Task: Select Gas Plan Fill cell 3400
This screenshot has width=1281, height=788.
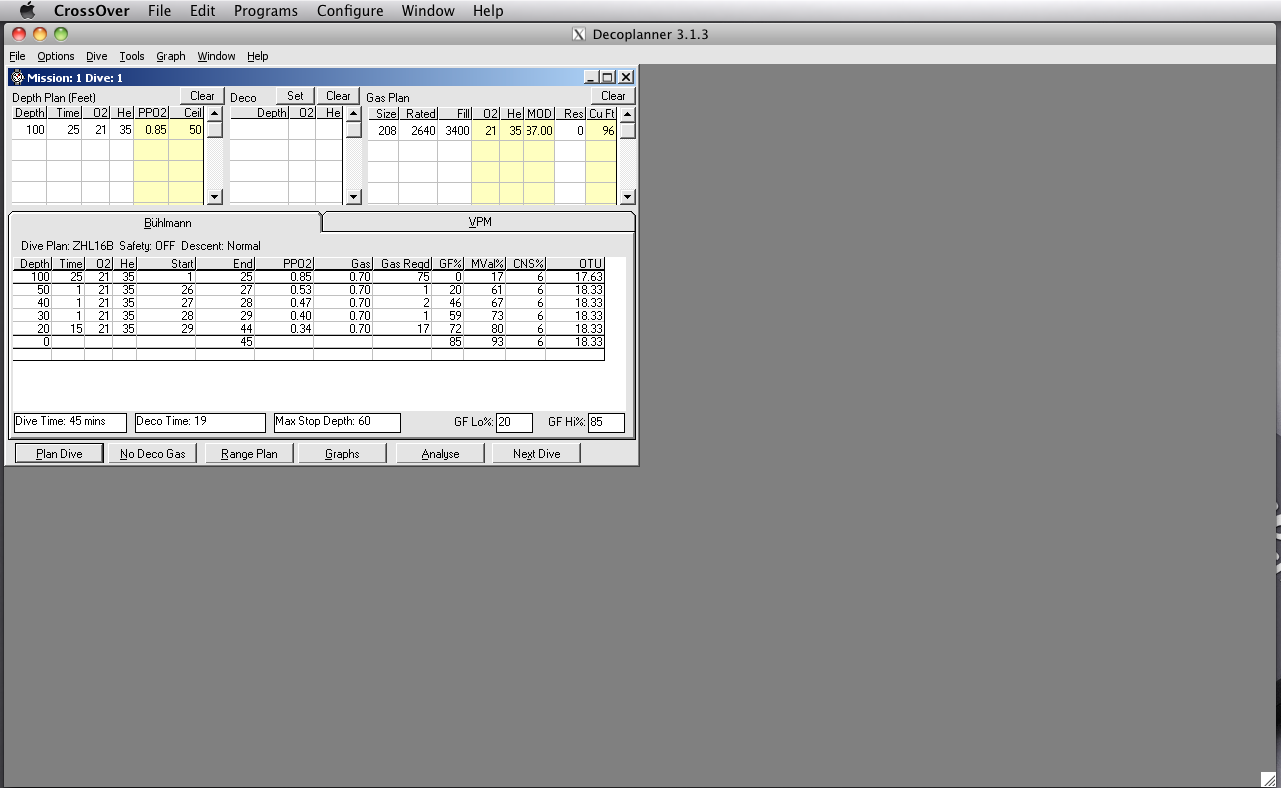Action: pyautogui.click(x=454, y=130)
